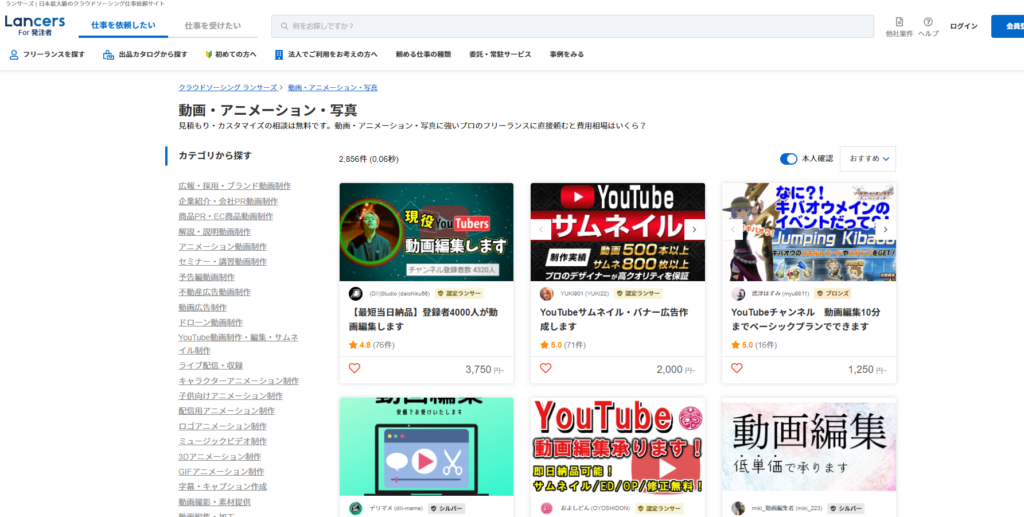Open 委託・常駐サービス menu
1024x517 pixels.
(500, 55)
